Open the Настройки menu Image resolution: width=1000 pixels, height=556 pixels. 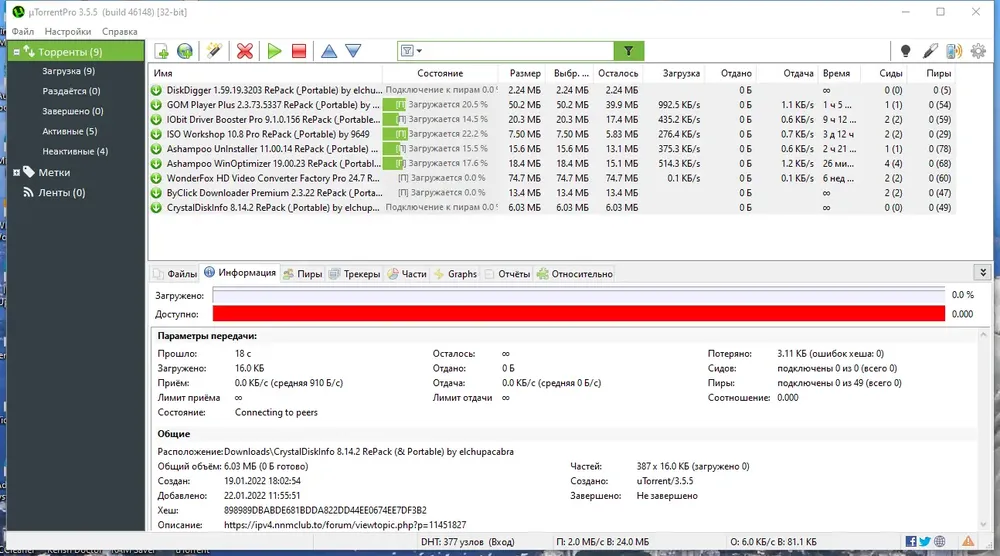tap(68, 31)
